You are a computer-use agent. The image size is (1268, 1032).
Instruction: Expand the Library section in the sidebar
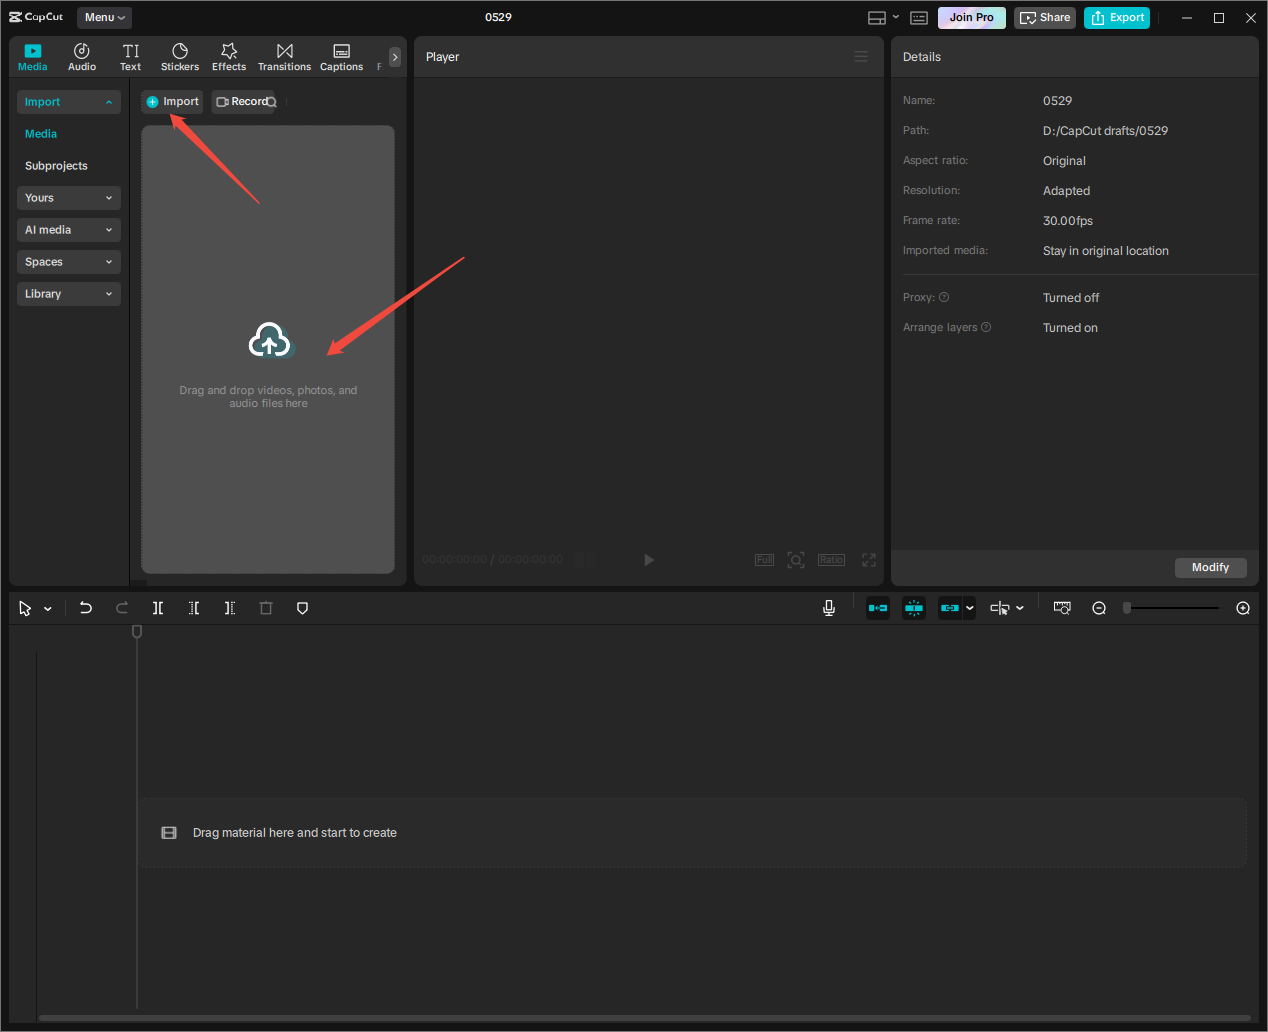tap(68, 293)
